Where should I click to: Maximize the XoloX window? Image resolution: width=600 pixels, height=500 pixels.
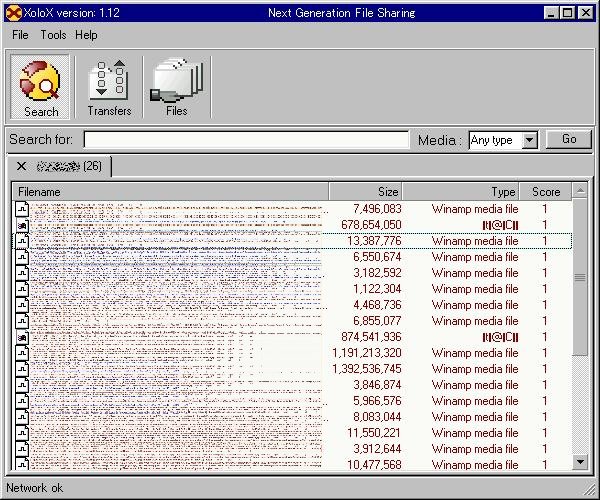coord(567,13)
